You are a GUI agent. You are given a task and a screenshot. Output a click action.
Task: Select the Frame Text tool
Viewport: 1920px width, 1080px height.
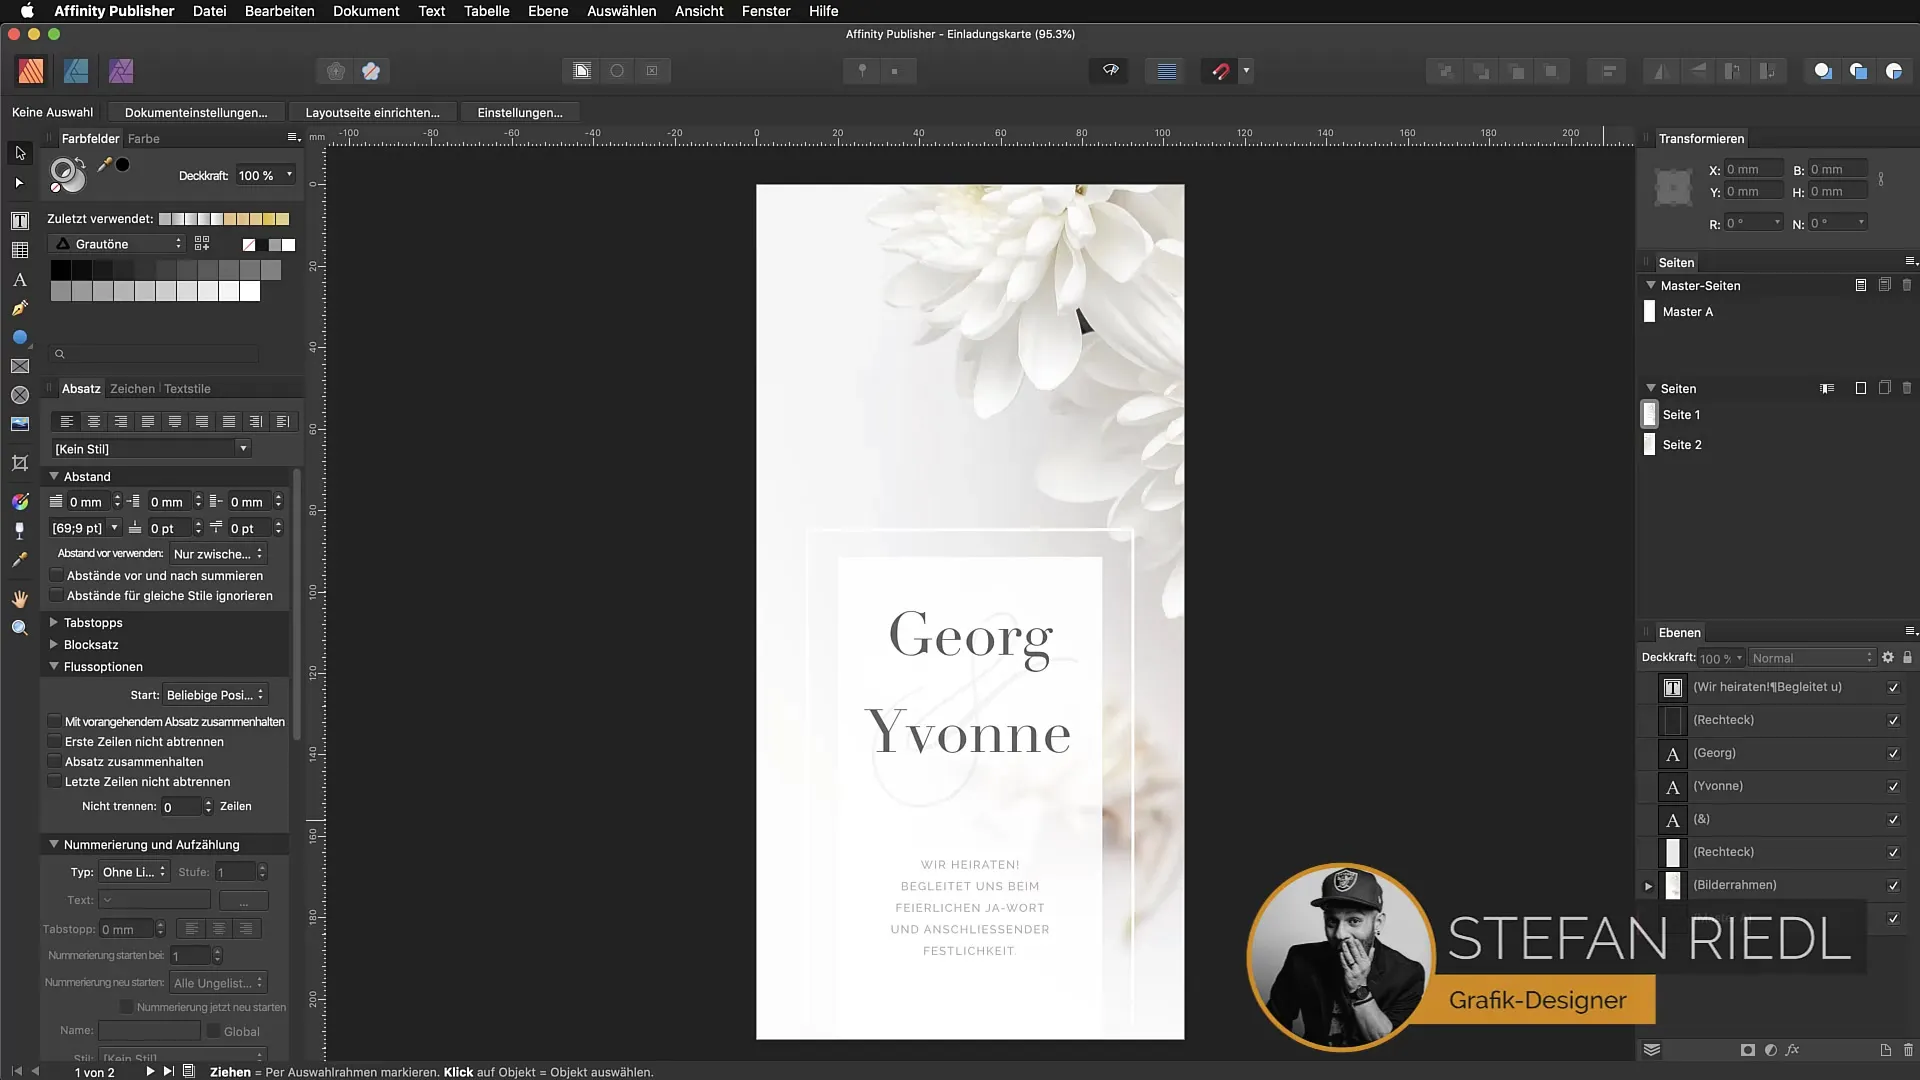tap(20, 221)
